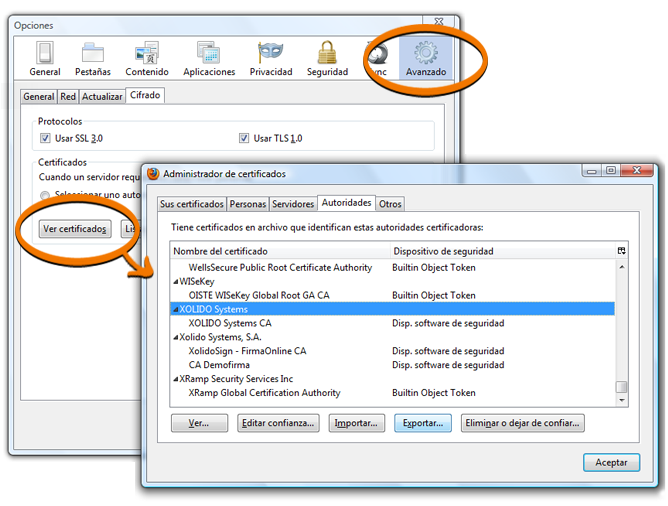
Task: Select CA Demofirma certificate row
Action: click(x=392, y=365)
